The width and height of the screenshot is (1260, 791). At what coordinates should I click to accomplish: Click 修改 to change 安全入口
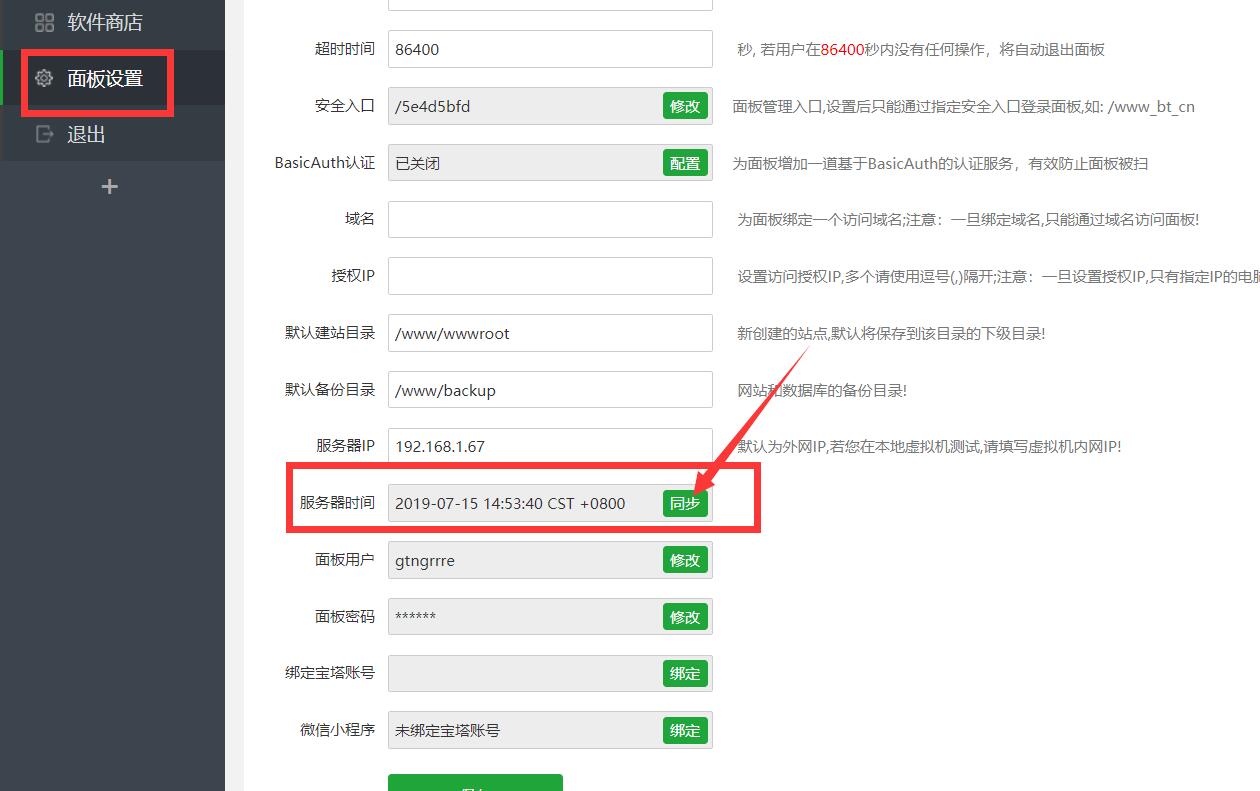(x=685, y=106)
